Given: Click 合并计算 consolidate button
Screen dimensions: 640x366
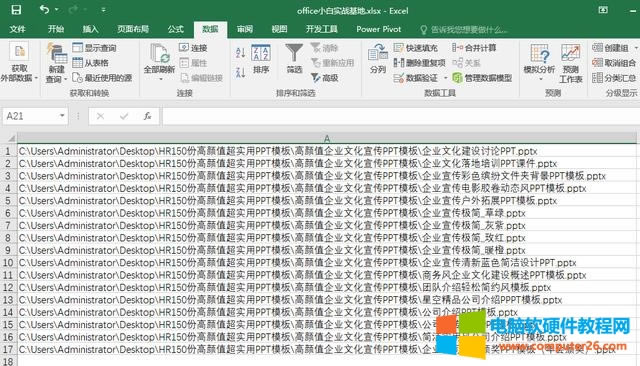Looking at the screenshot, I should pyautogui.click(x=474, y=48).
